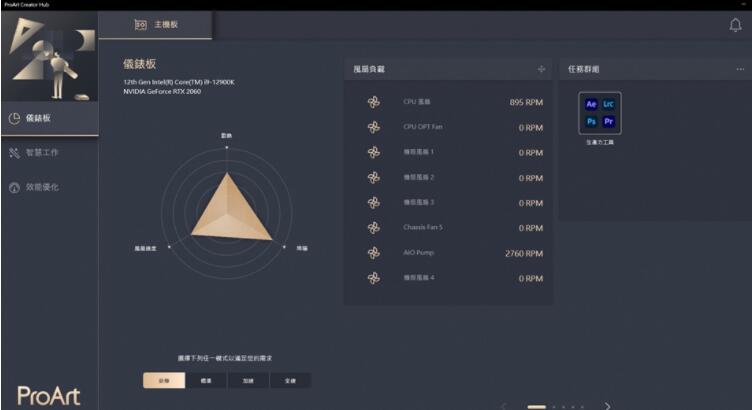
Task: Click the Photoshop (Ps) icon
Action: coord(591,122)
